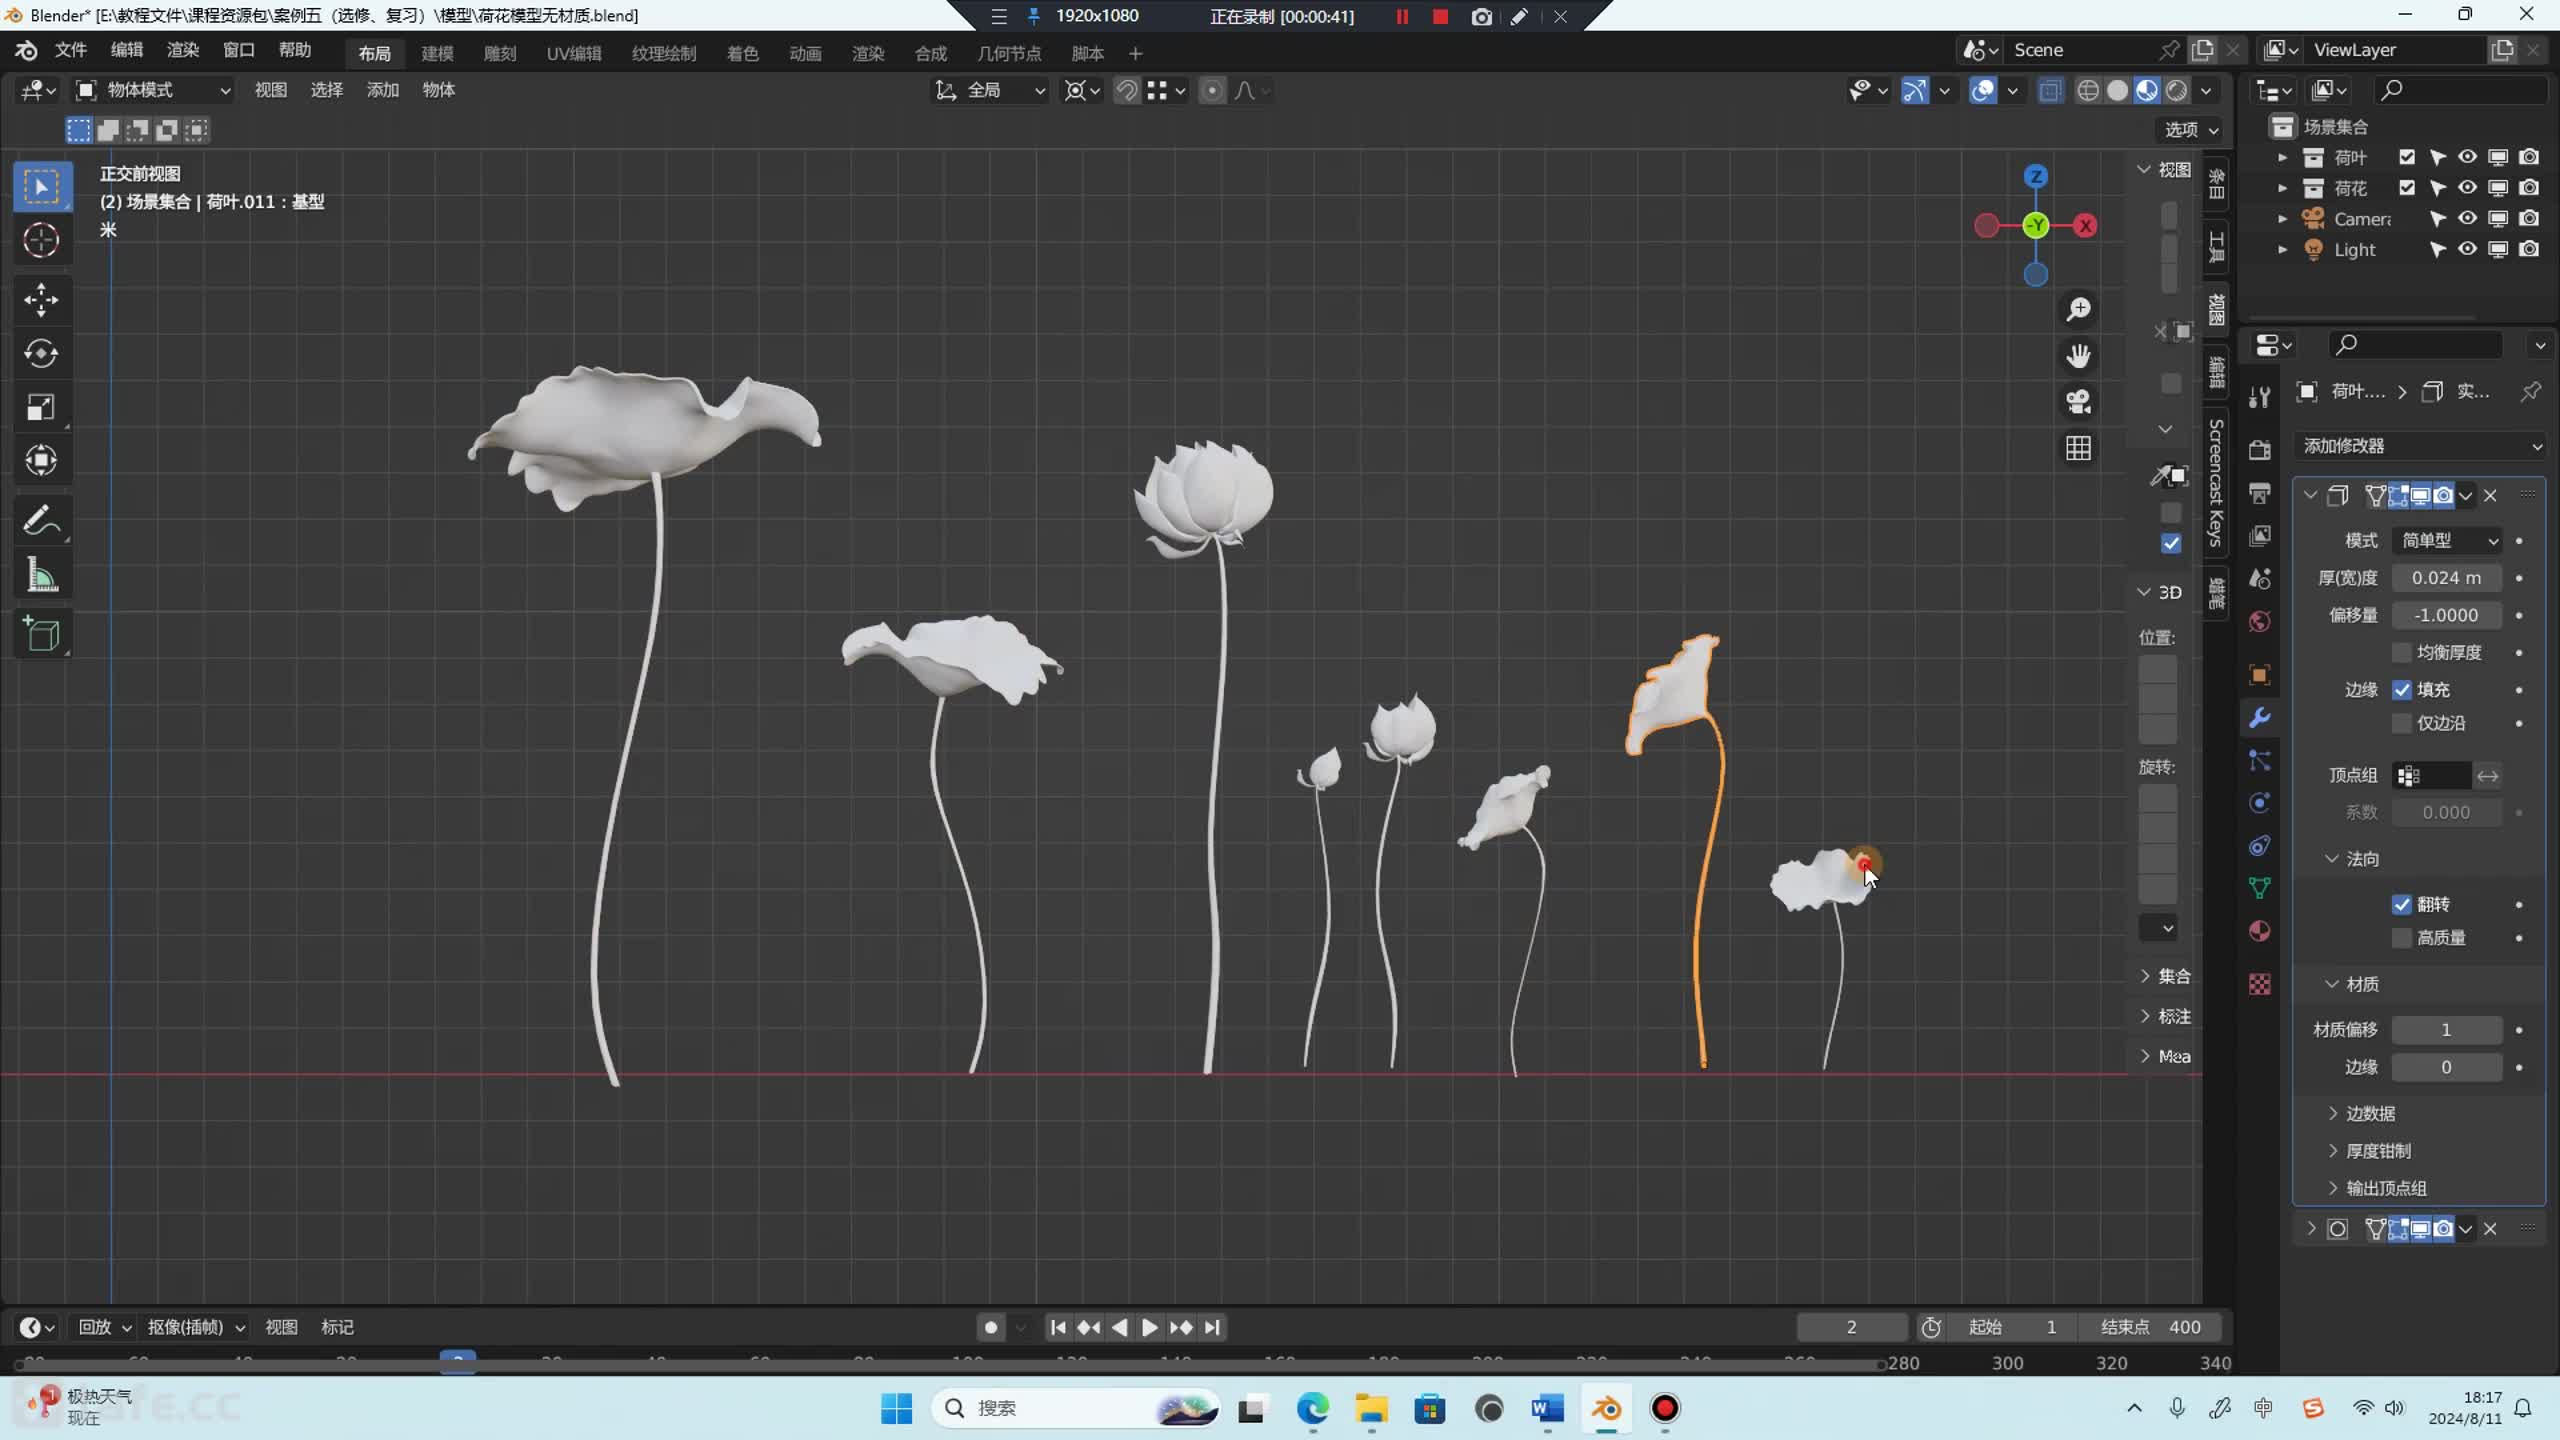This screenshot has height=1440, width=2560.
Task: Uncheck the 翻转 normals checkbox
Action: [x=2402, y=904]
